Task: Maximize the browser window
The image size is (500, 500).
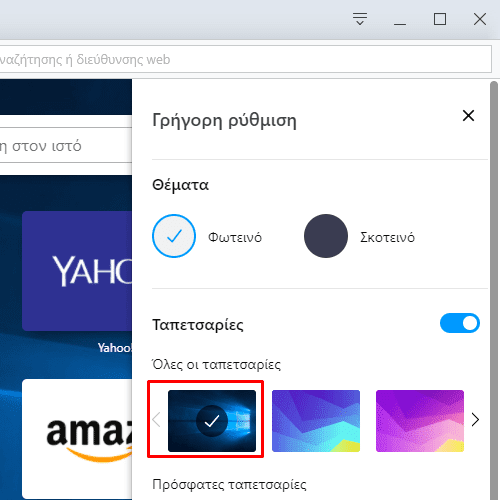Action: pos(440,19)
